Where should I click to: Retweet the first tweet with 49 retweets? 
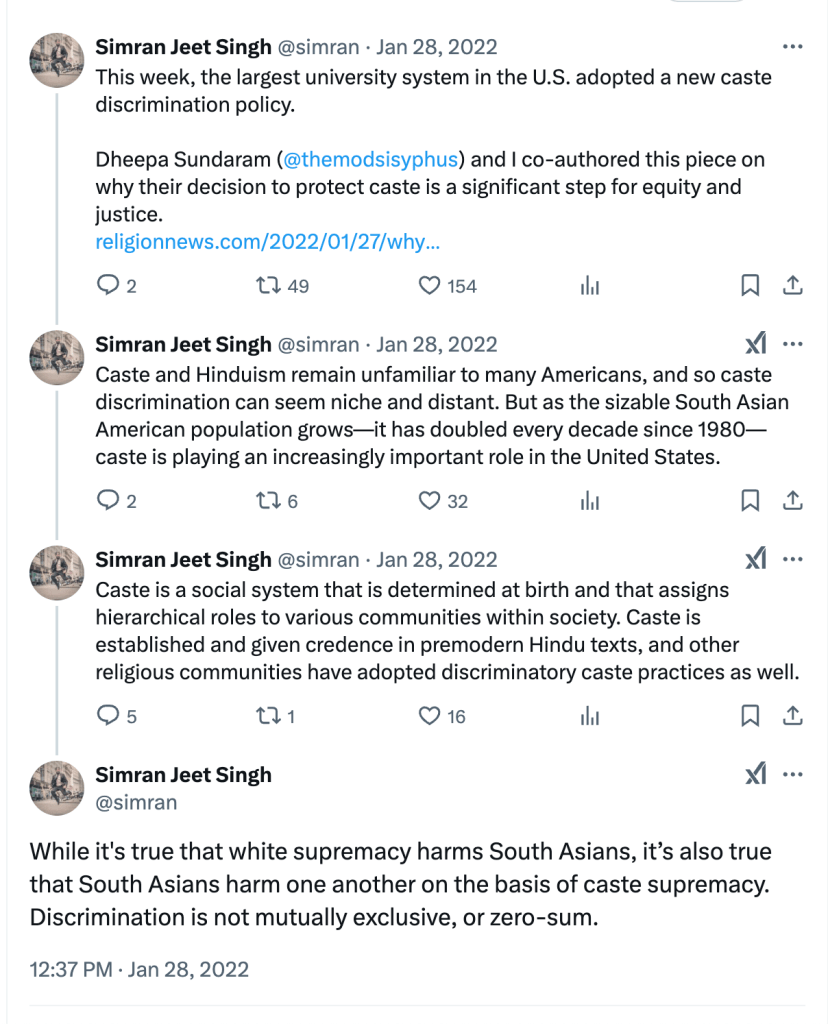click(x=267, y=286)
